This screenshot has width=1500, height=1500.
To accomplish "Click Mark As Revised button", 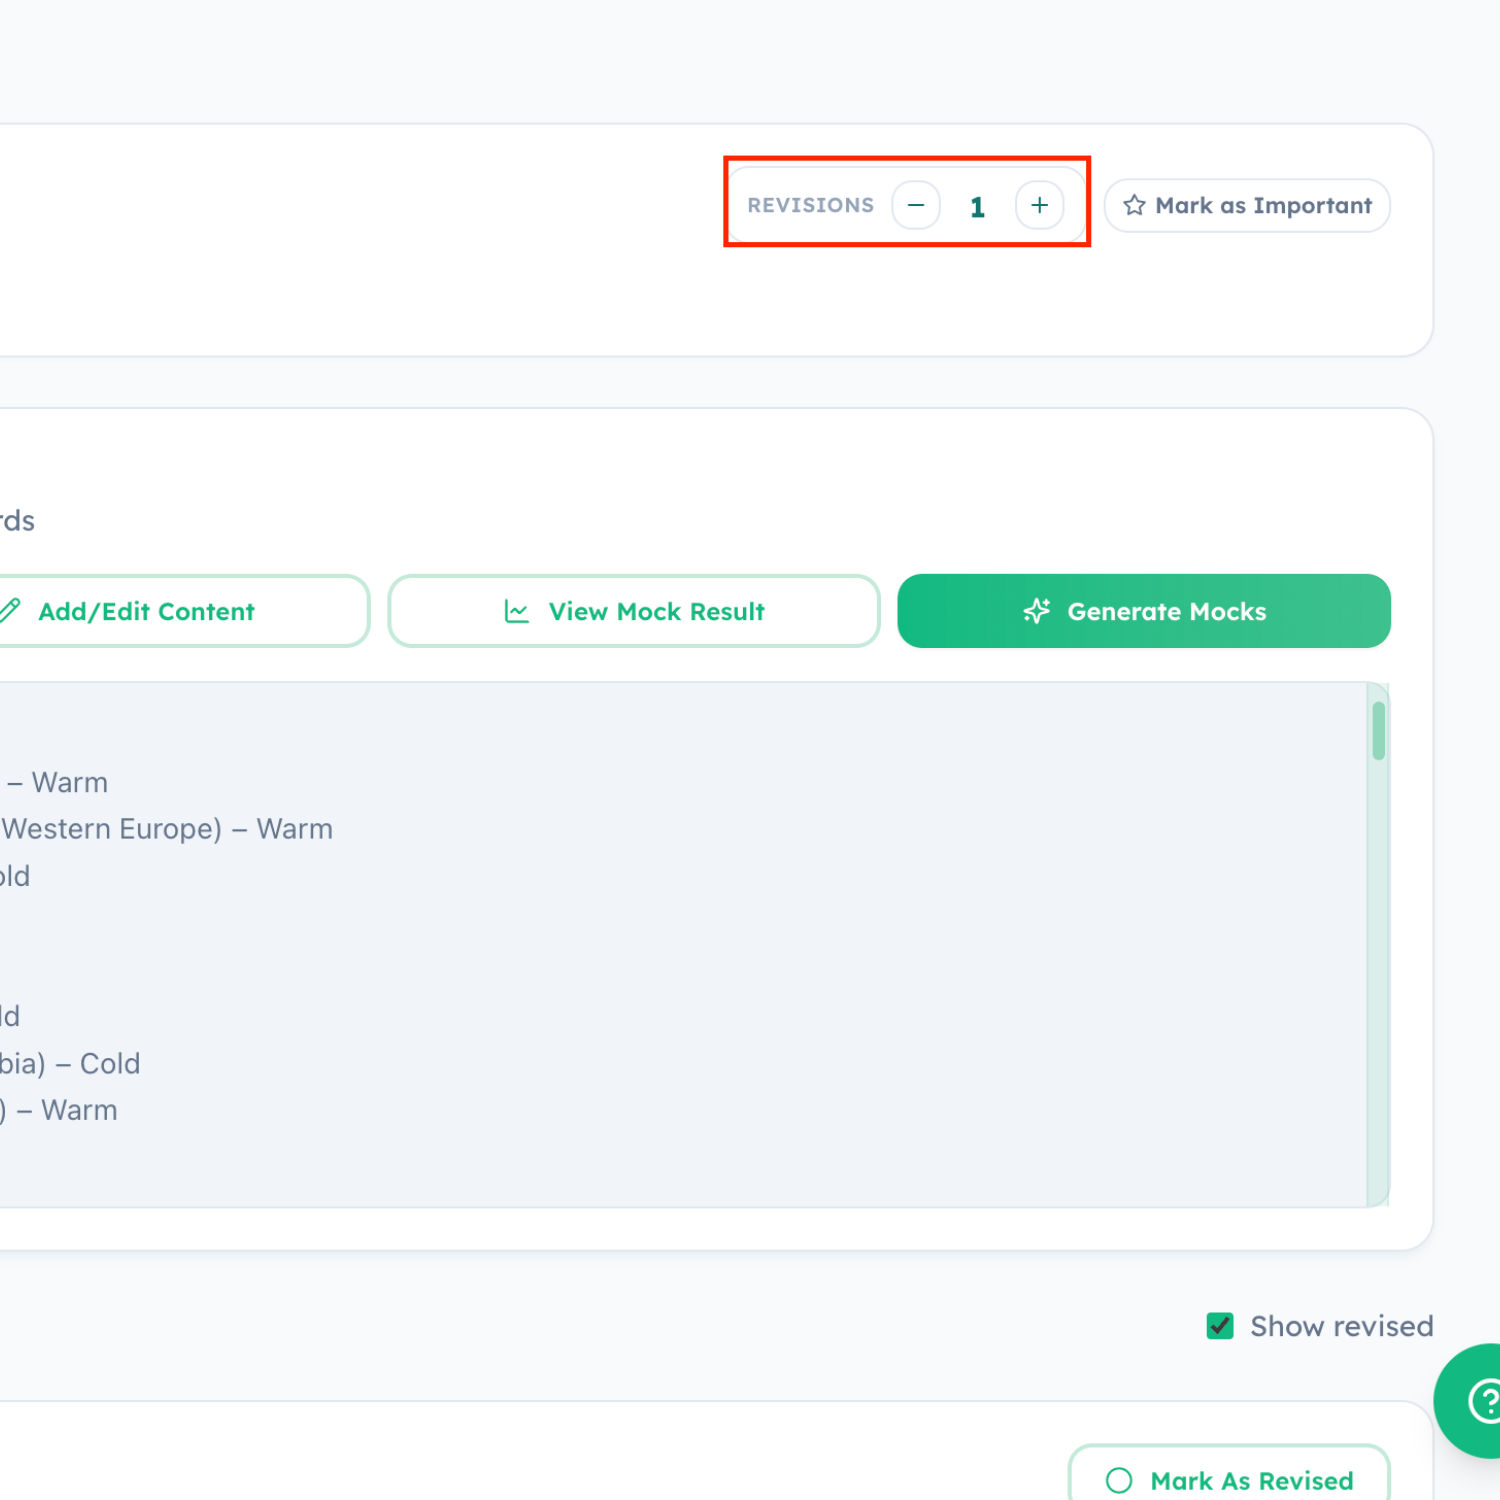I will [1229, 1473].
